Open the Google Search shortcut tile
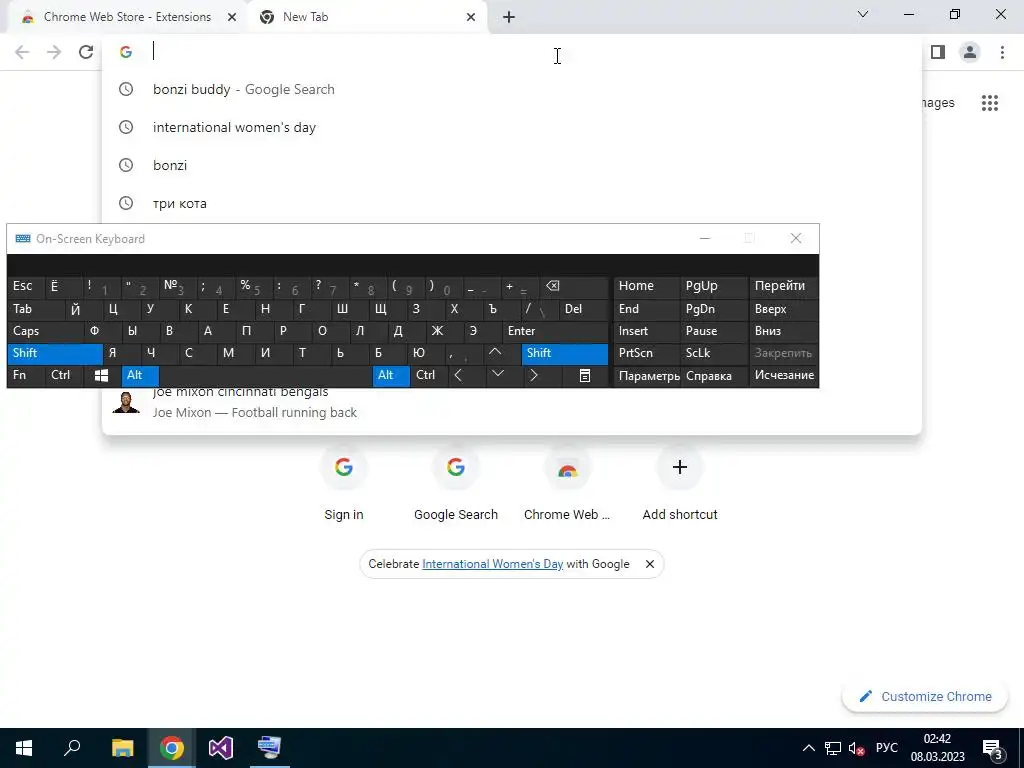The width and height of the screenshot is (1024, 768). click(x=456, y=485)
